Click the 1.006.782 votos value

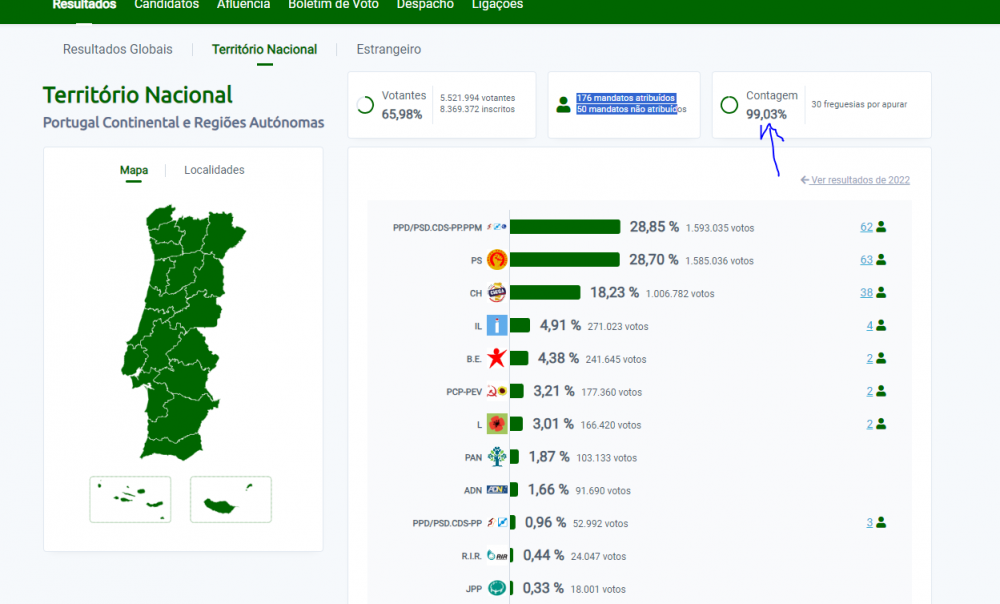(x=680, y=293)
